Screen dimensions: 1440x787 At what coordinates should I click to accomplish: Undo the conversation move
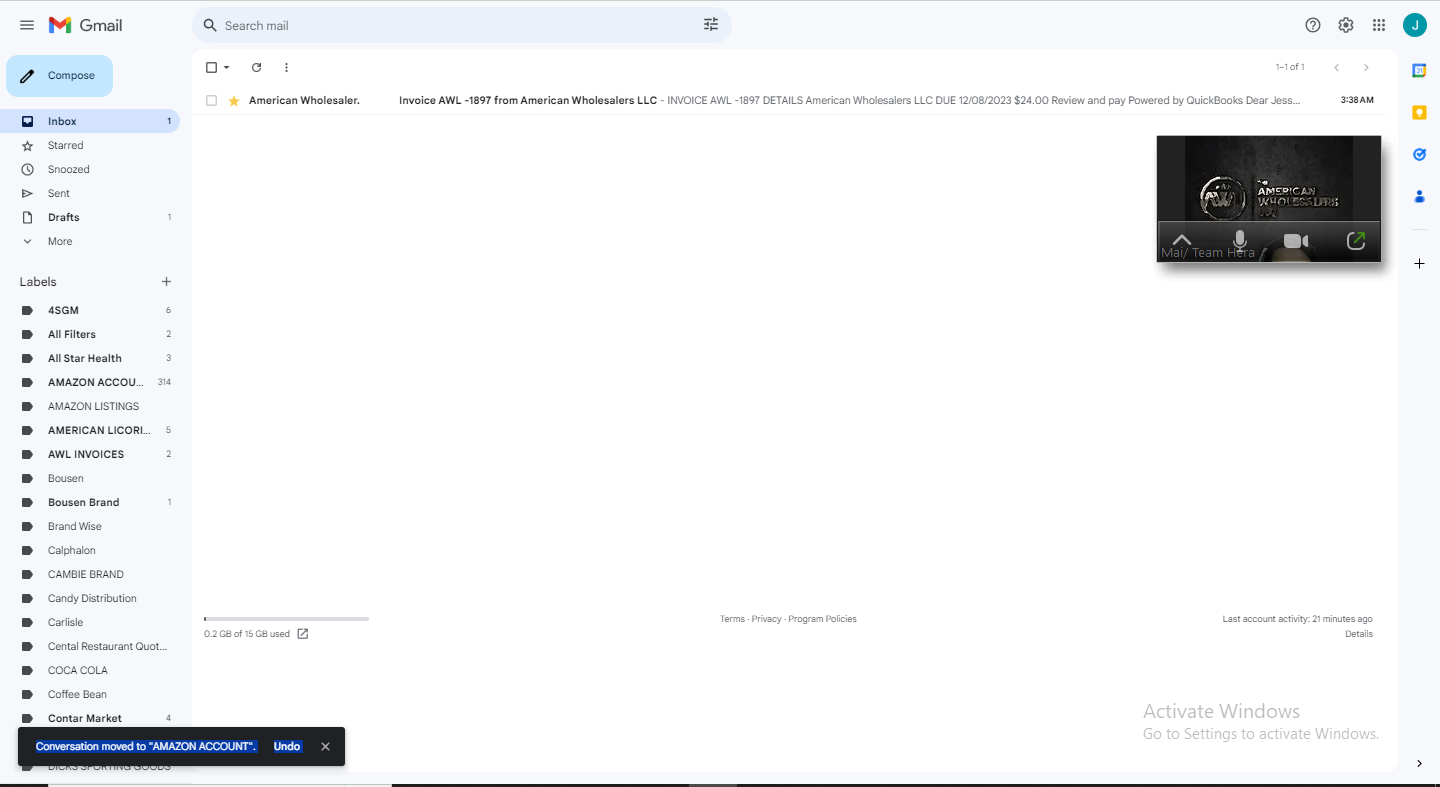tap(287, 746)
